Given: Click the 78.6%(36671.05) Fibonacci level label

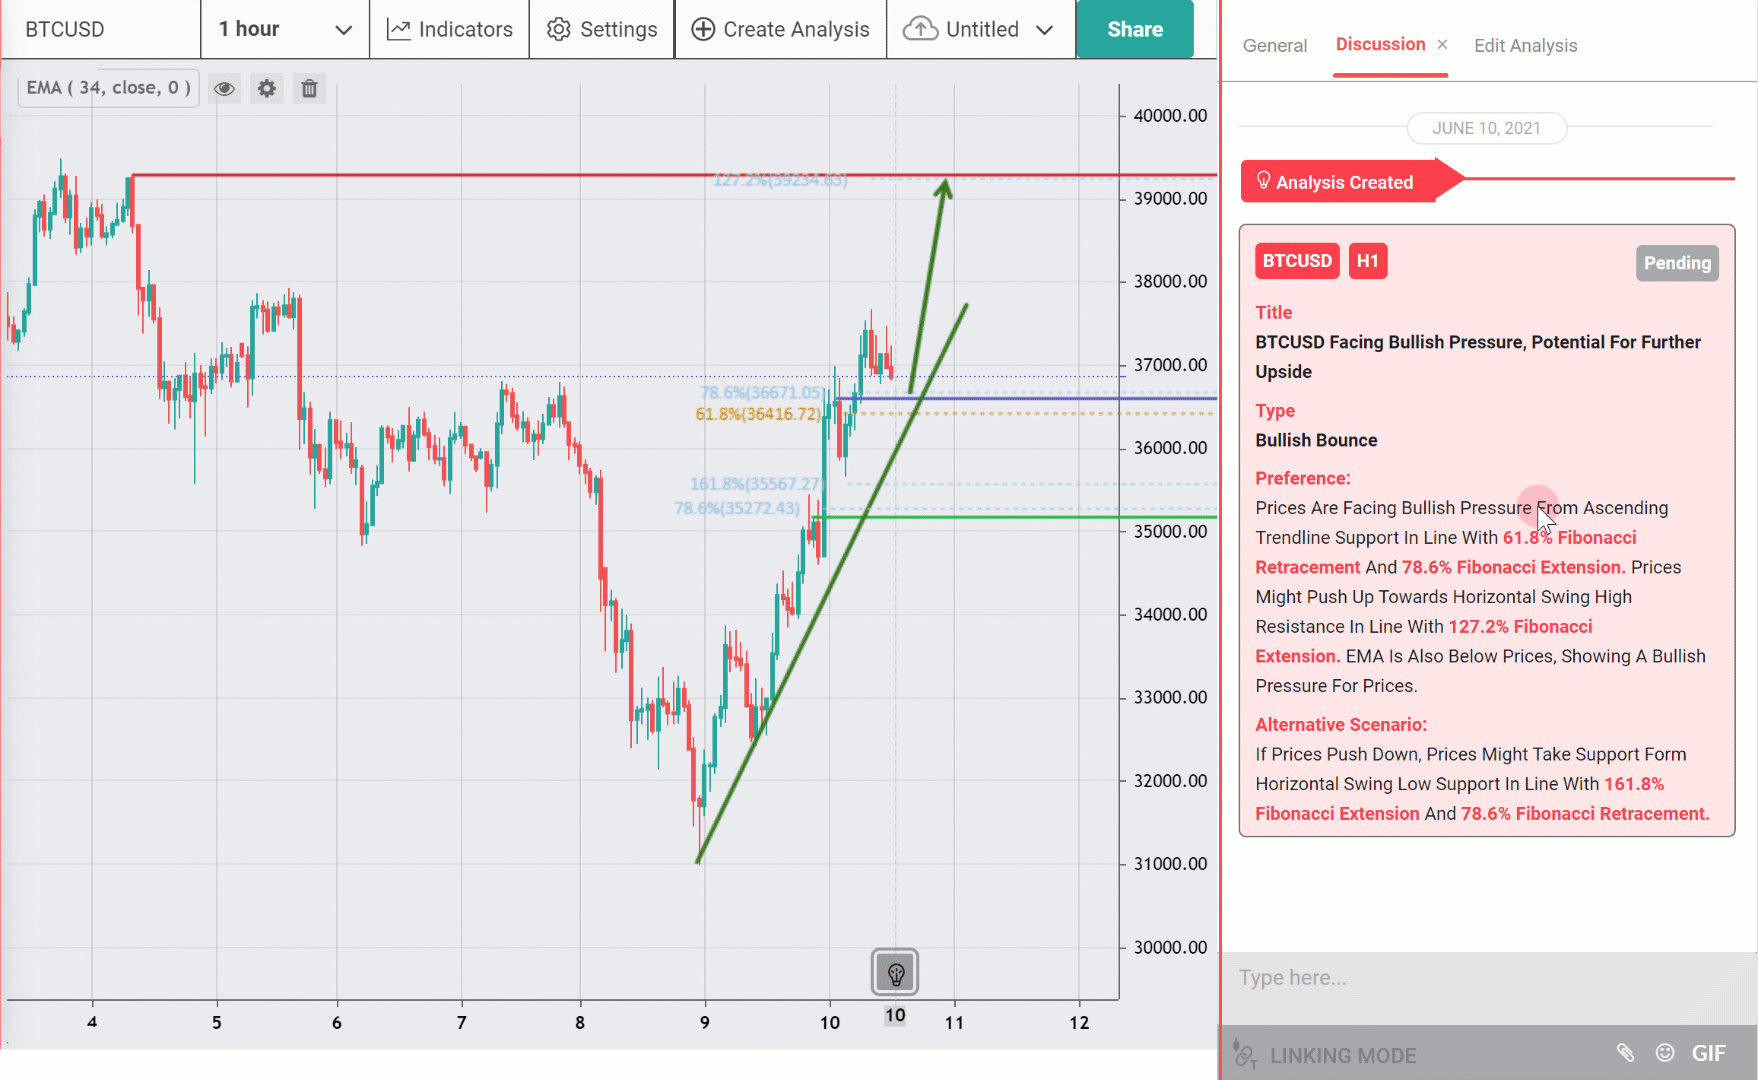Looking at the screenshot, I should pyautogui.click(x=762, y=392).
